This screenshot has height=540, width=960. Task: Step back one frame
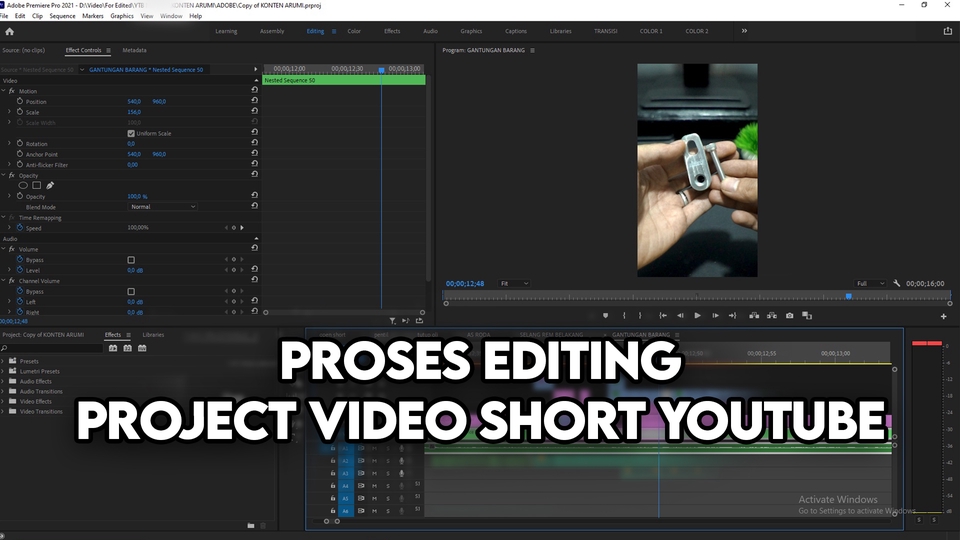[680, 315]
